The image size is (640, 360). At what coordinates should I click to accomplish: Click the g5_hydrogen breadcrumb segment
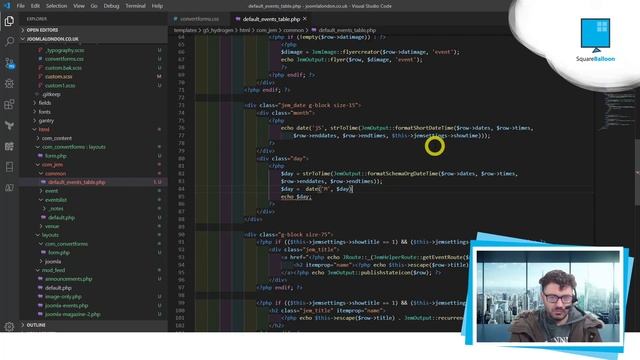tap(218, 30)
